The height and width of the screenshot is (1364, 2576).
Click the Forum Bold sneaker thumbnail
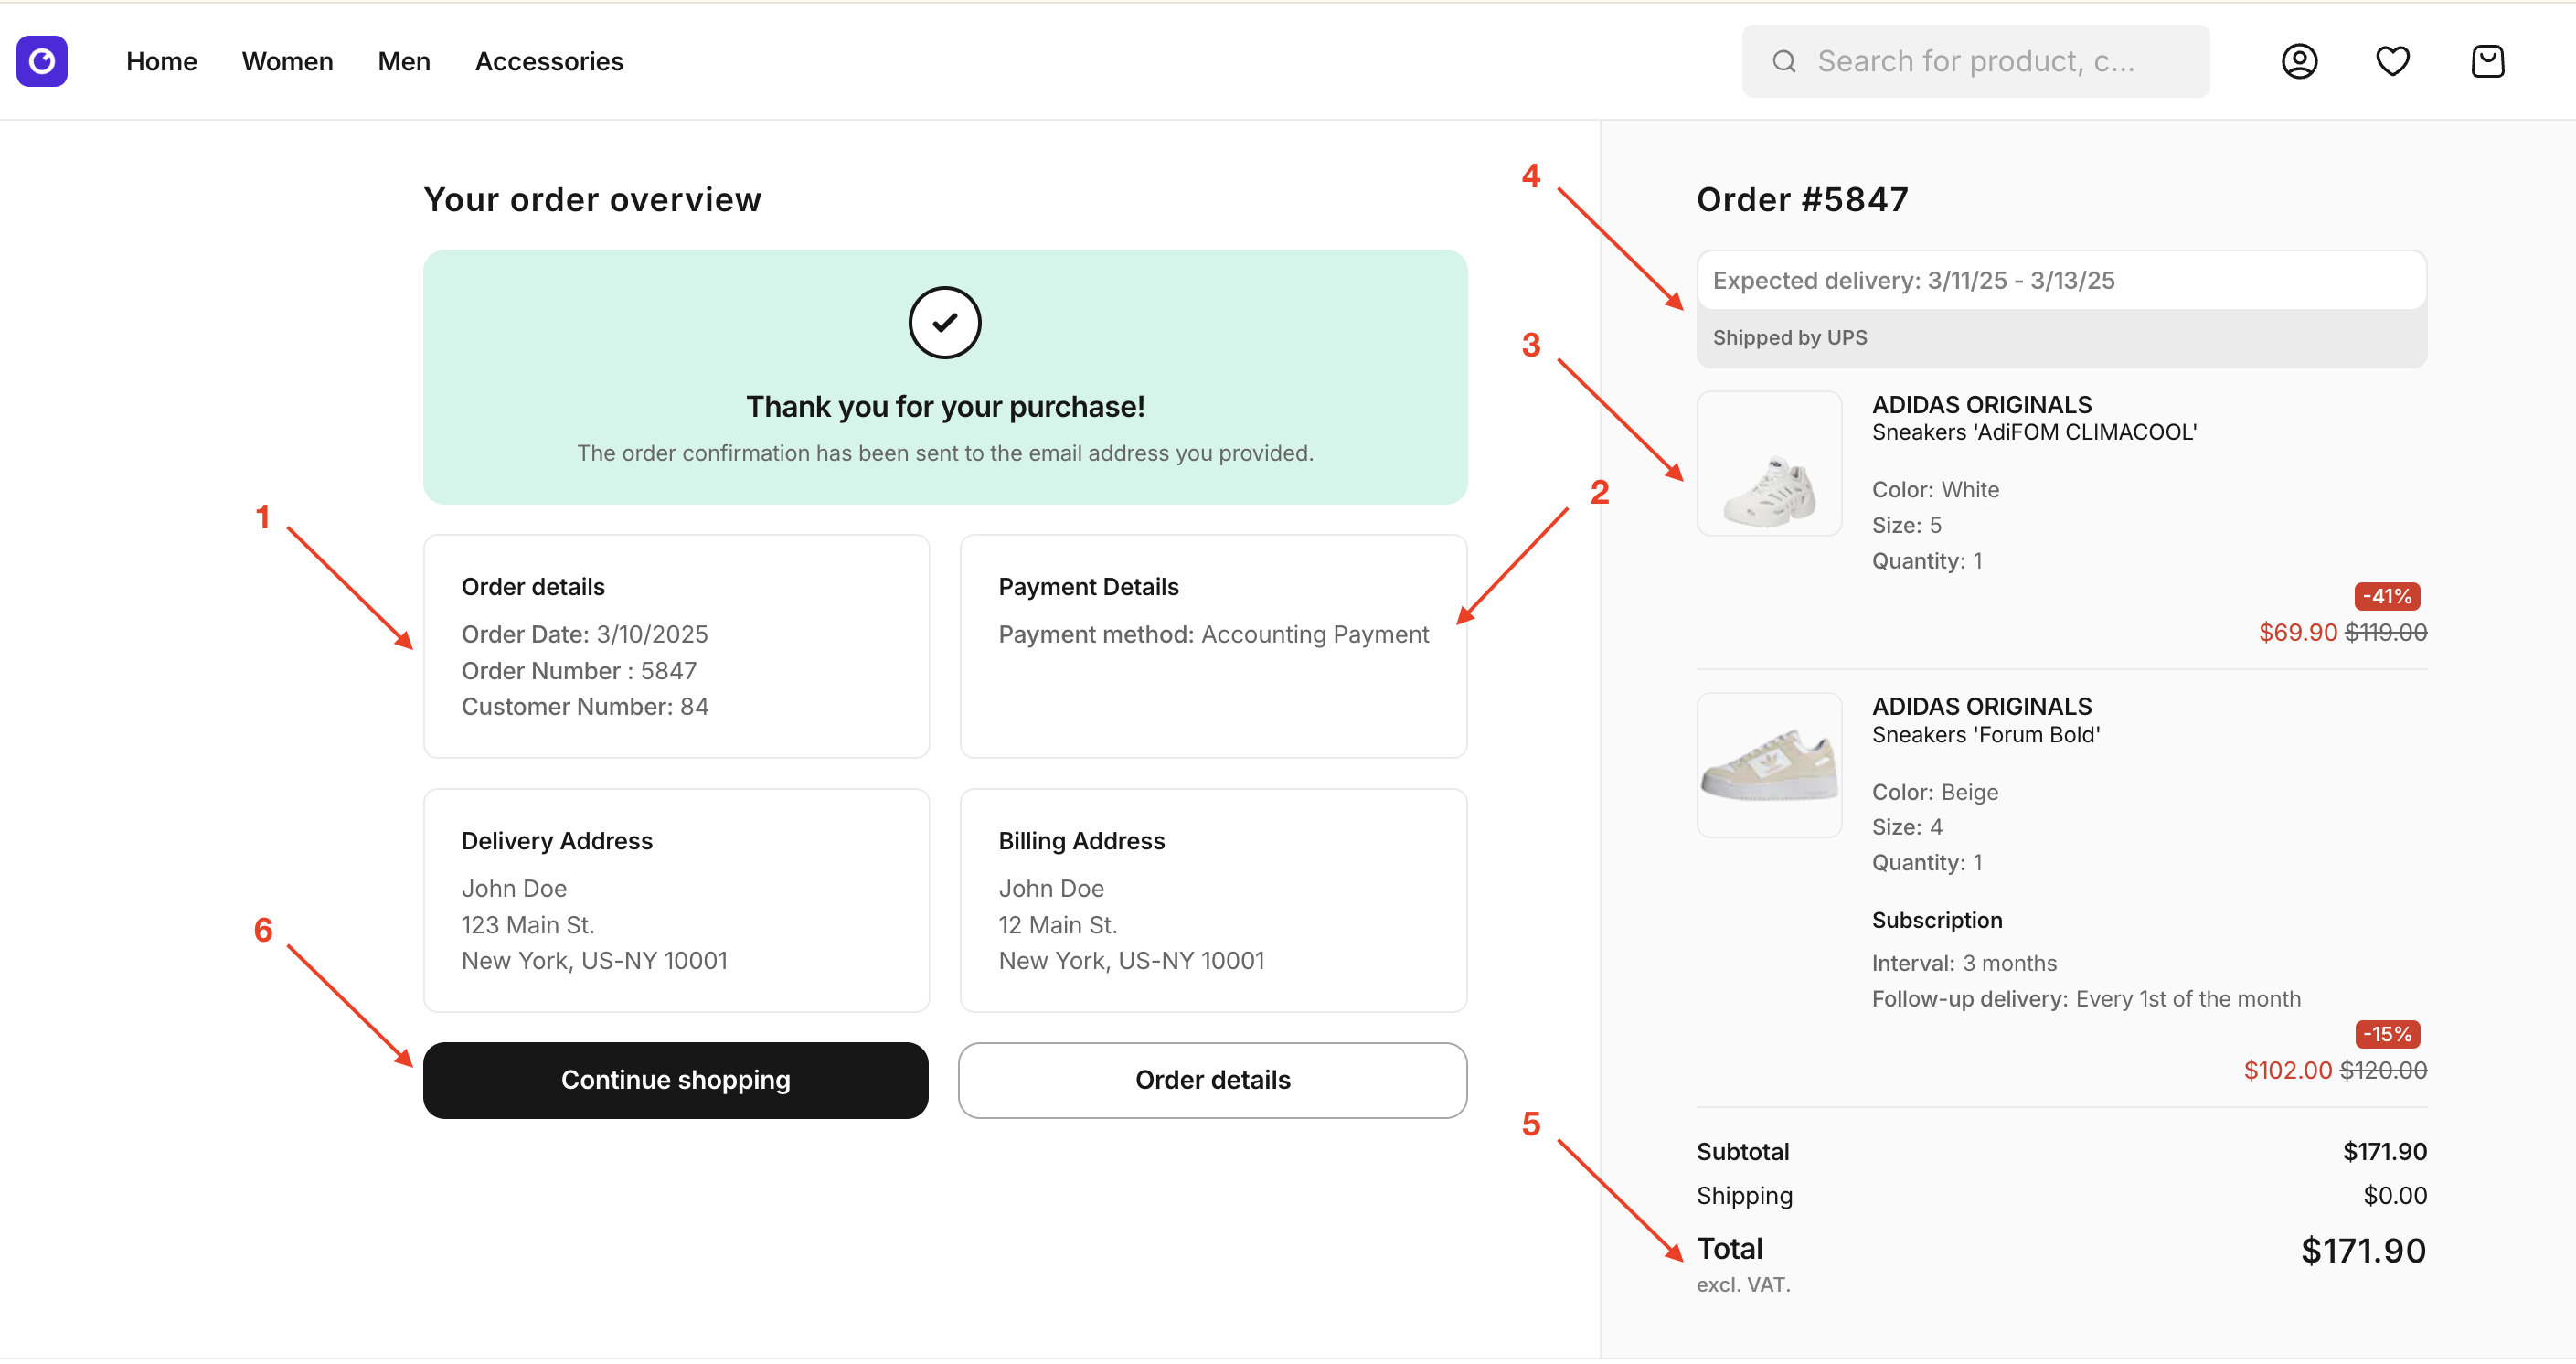coord(1768,765)
